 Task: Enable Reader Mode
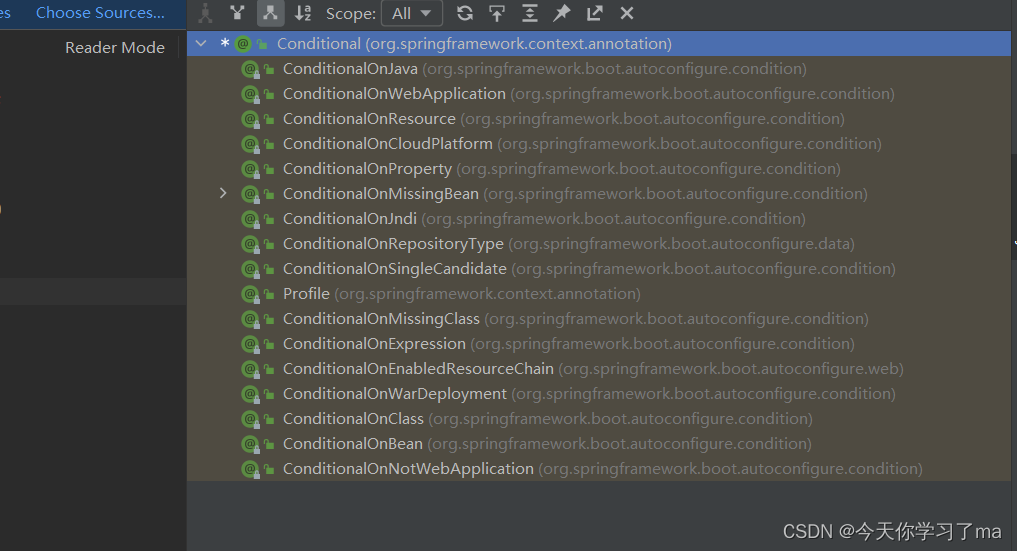[115, 47]
